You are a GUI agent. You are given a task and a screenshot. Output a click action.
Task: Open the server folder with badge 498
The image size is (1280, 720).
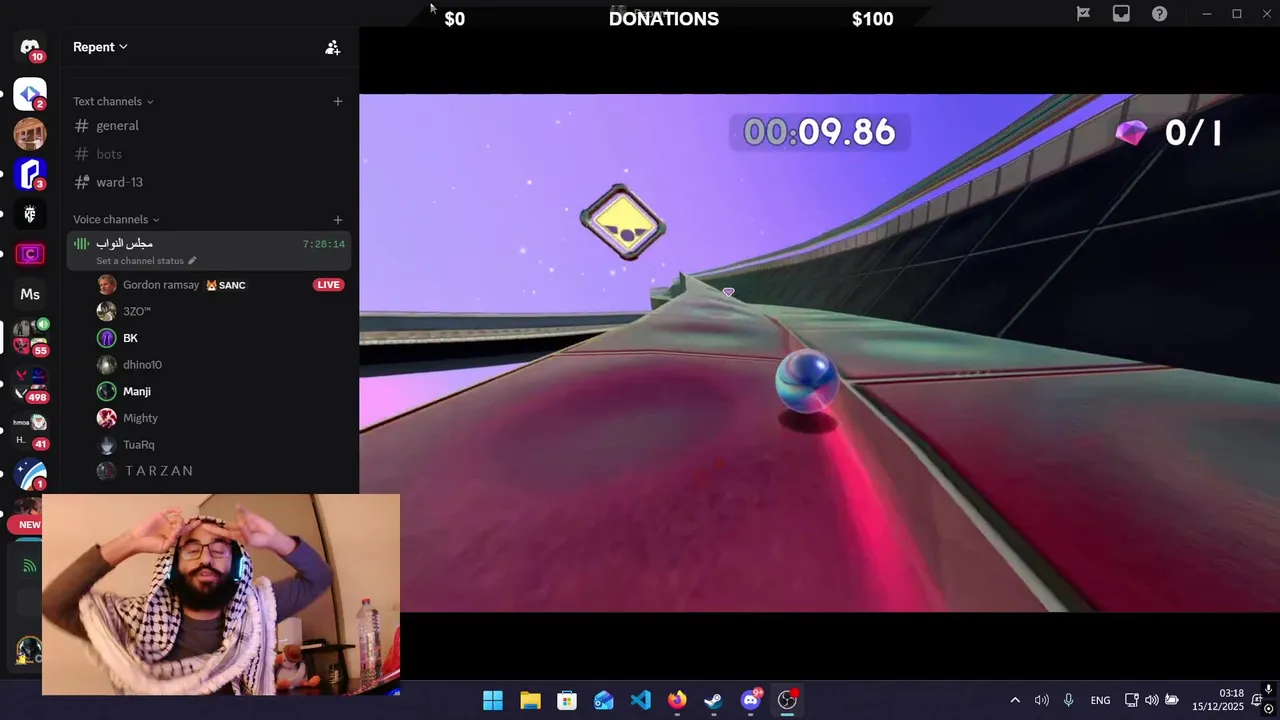(30, 385)
